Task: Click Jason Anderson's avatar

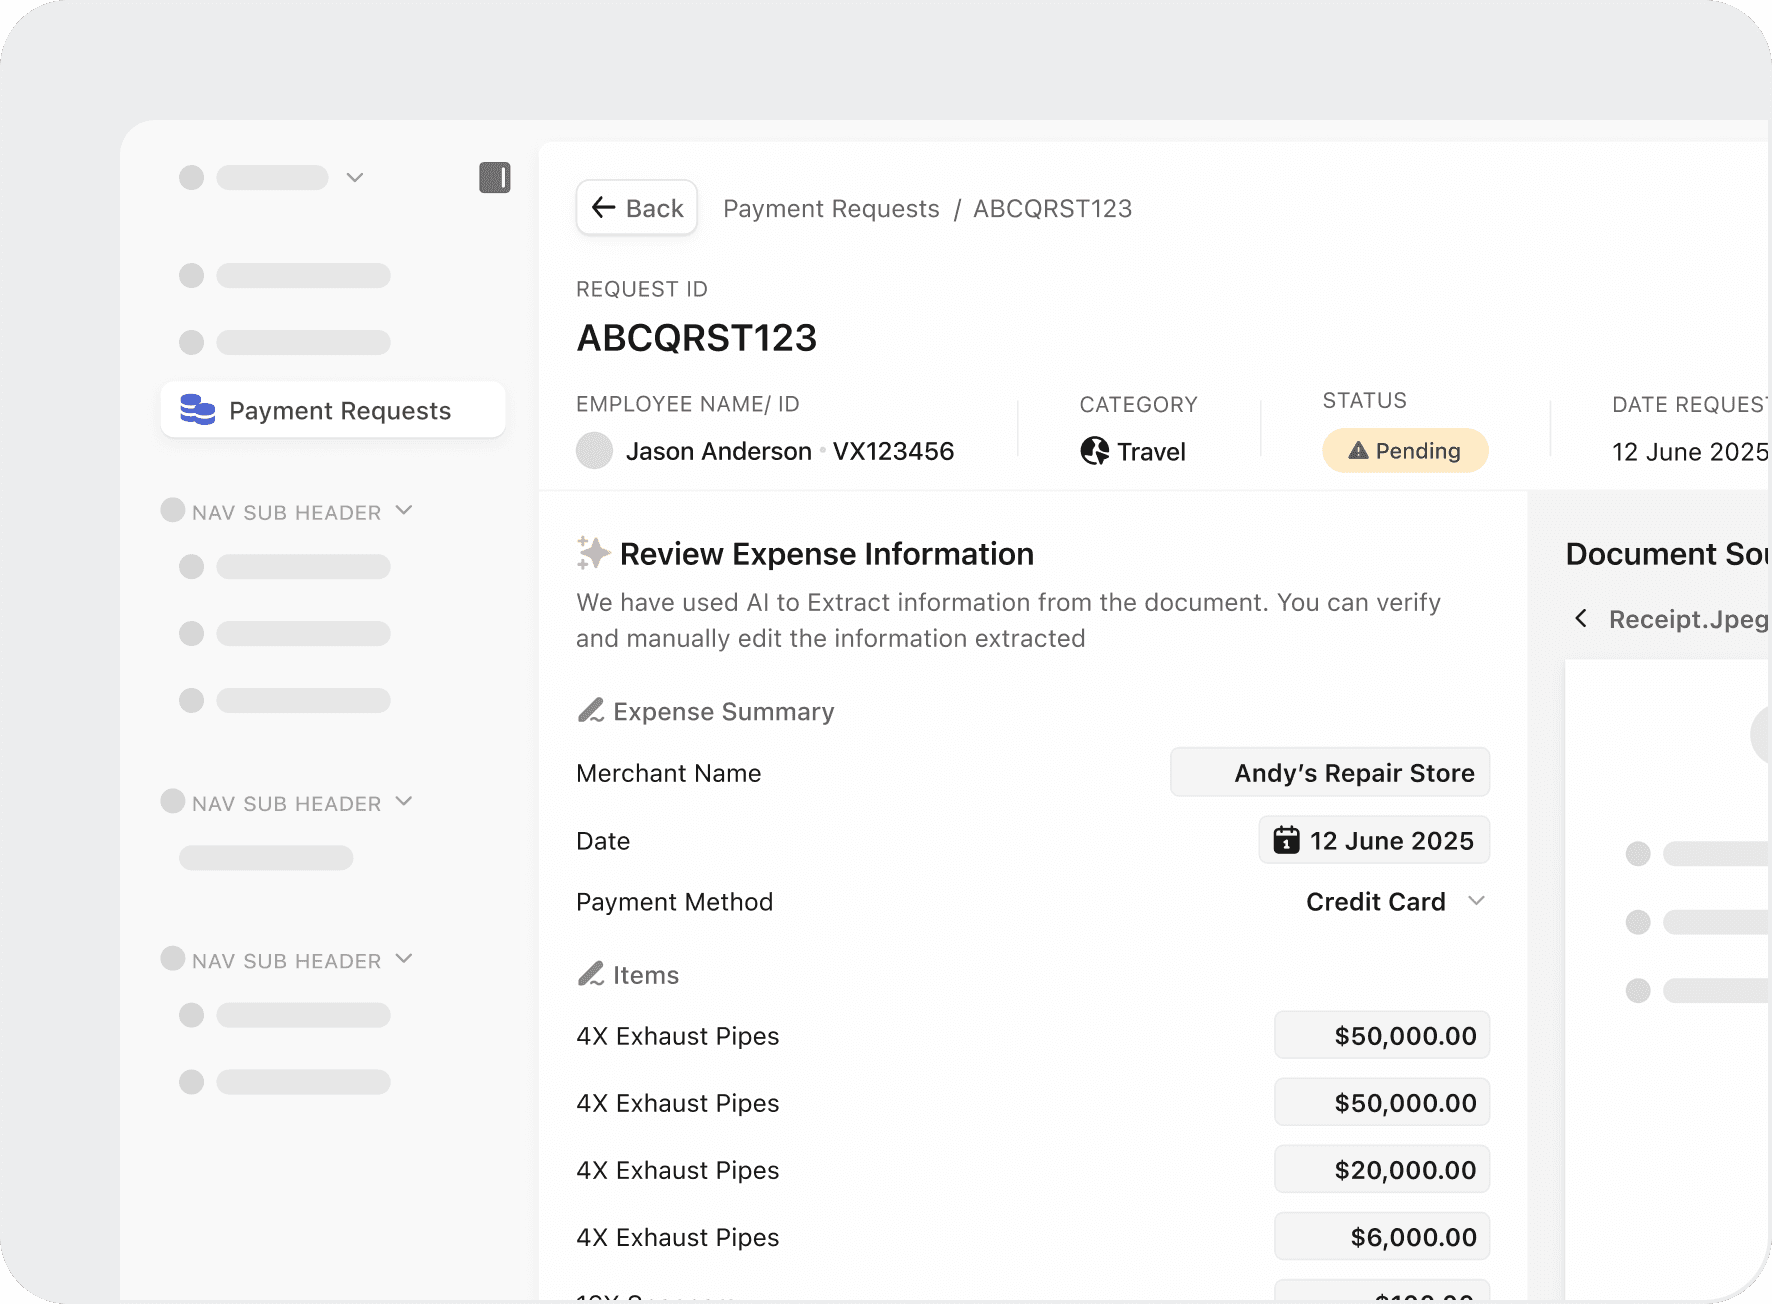Action: (x=595, y=451)
